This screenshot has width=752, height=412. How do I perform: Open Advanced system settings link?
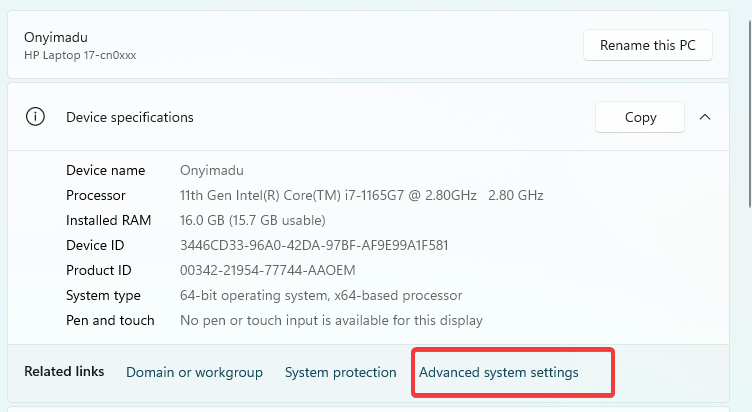pyautogui.click(x=499, y=372)
